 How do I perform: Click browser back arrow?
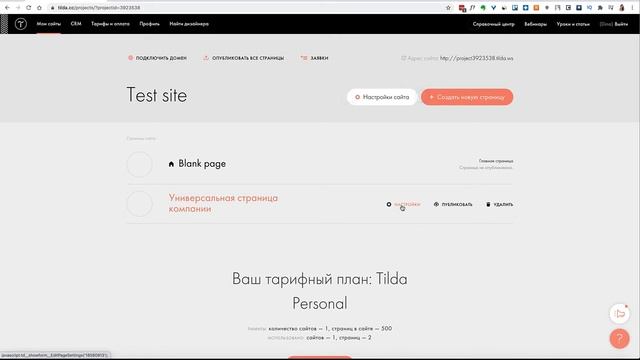tap(7, 7)
